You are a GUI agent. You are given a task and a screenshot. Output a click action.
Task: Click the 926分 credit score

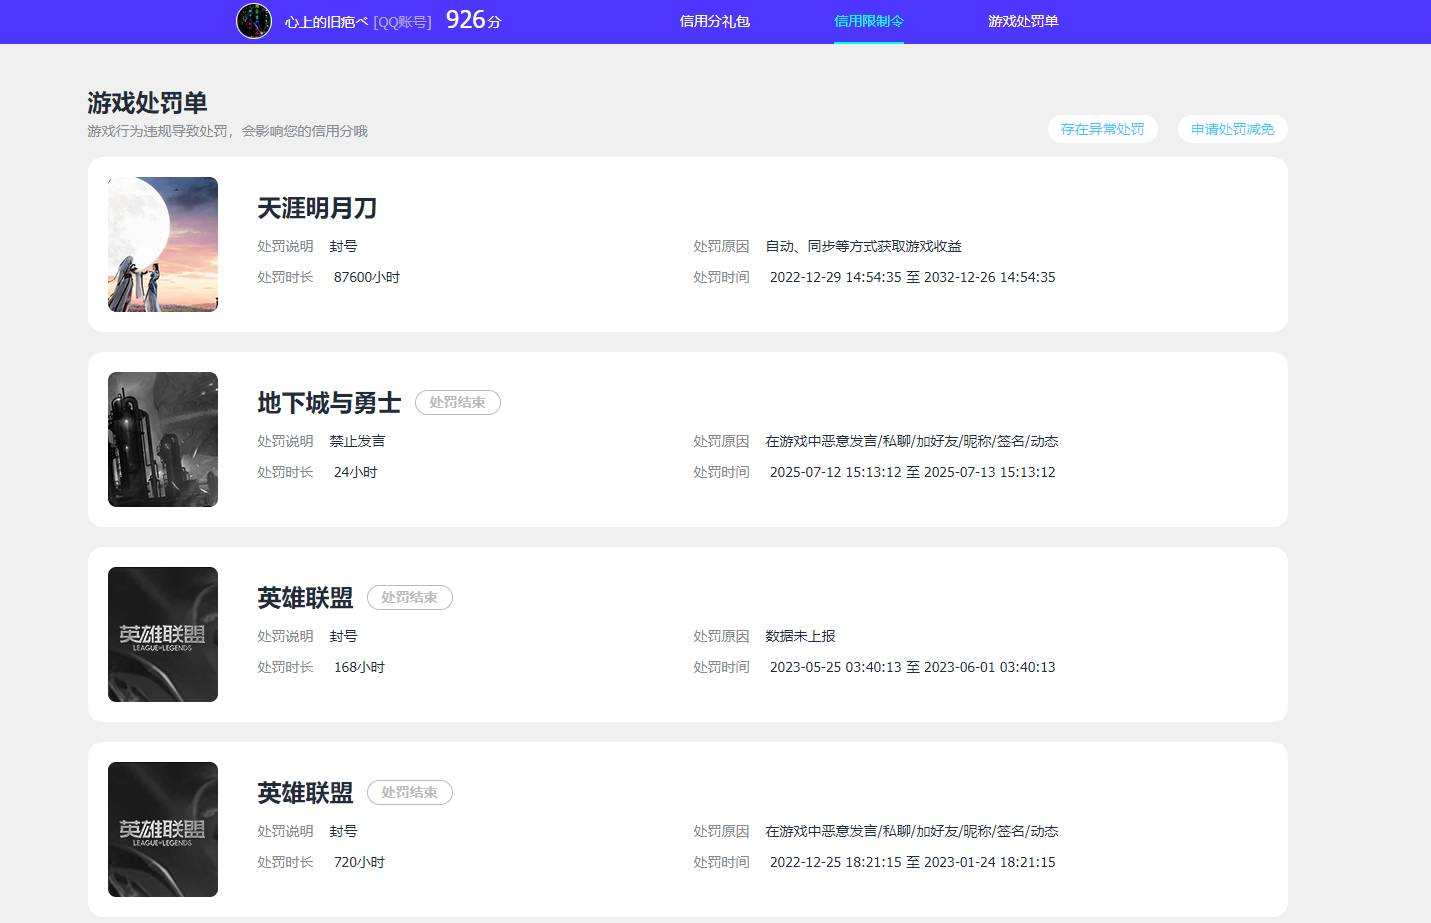click(x=474, y=20)
